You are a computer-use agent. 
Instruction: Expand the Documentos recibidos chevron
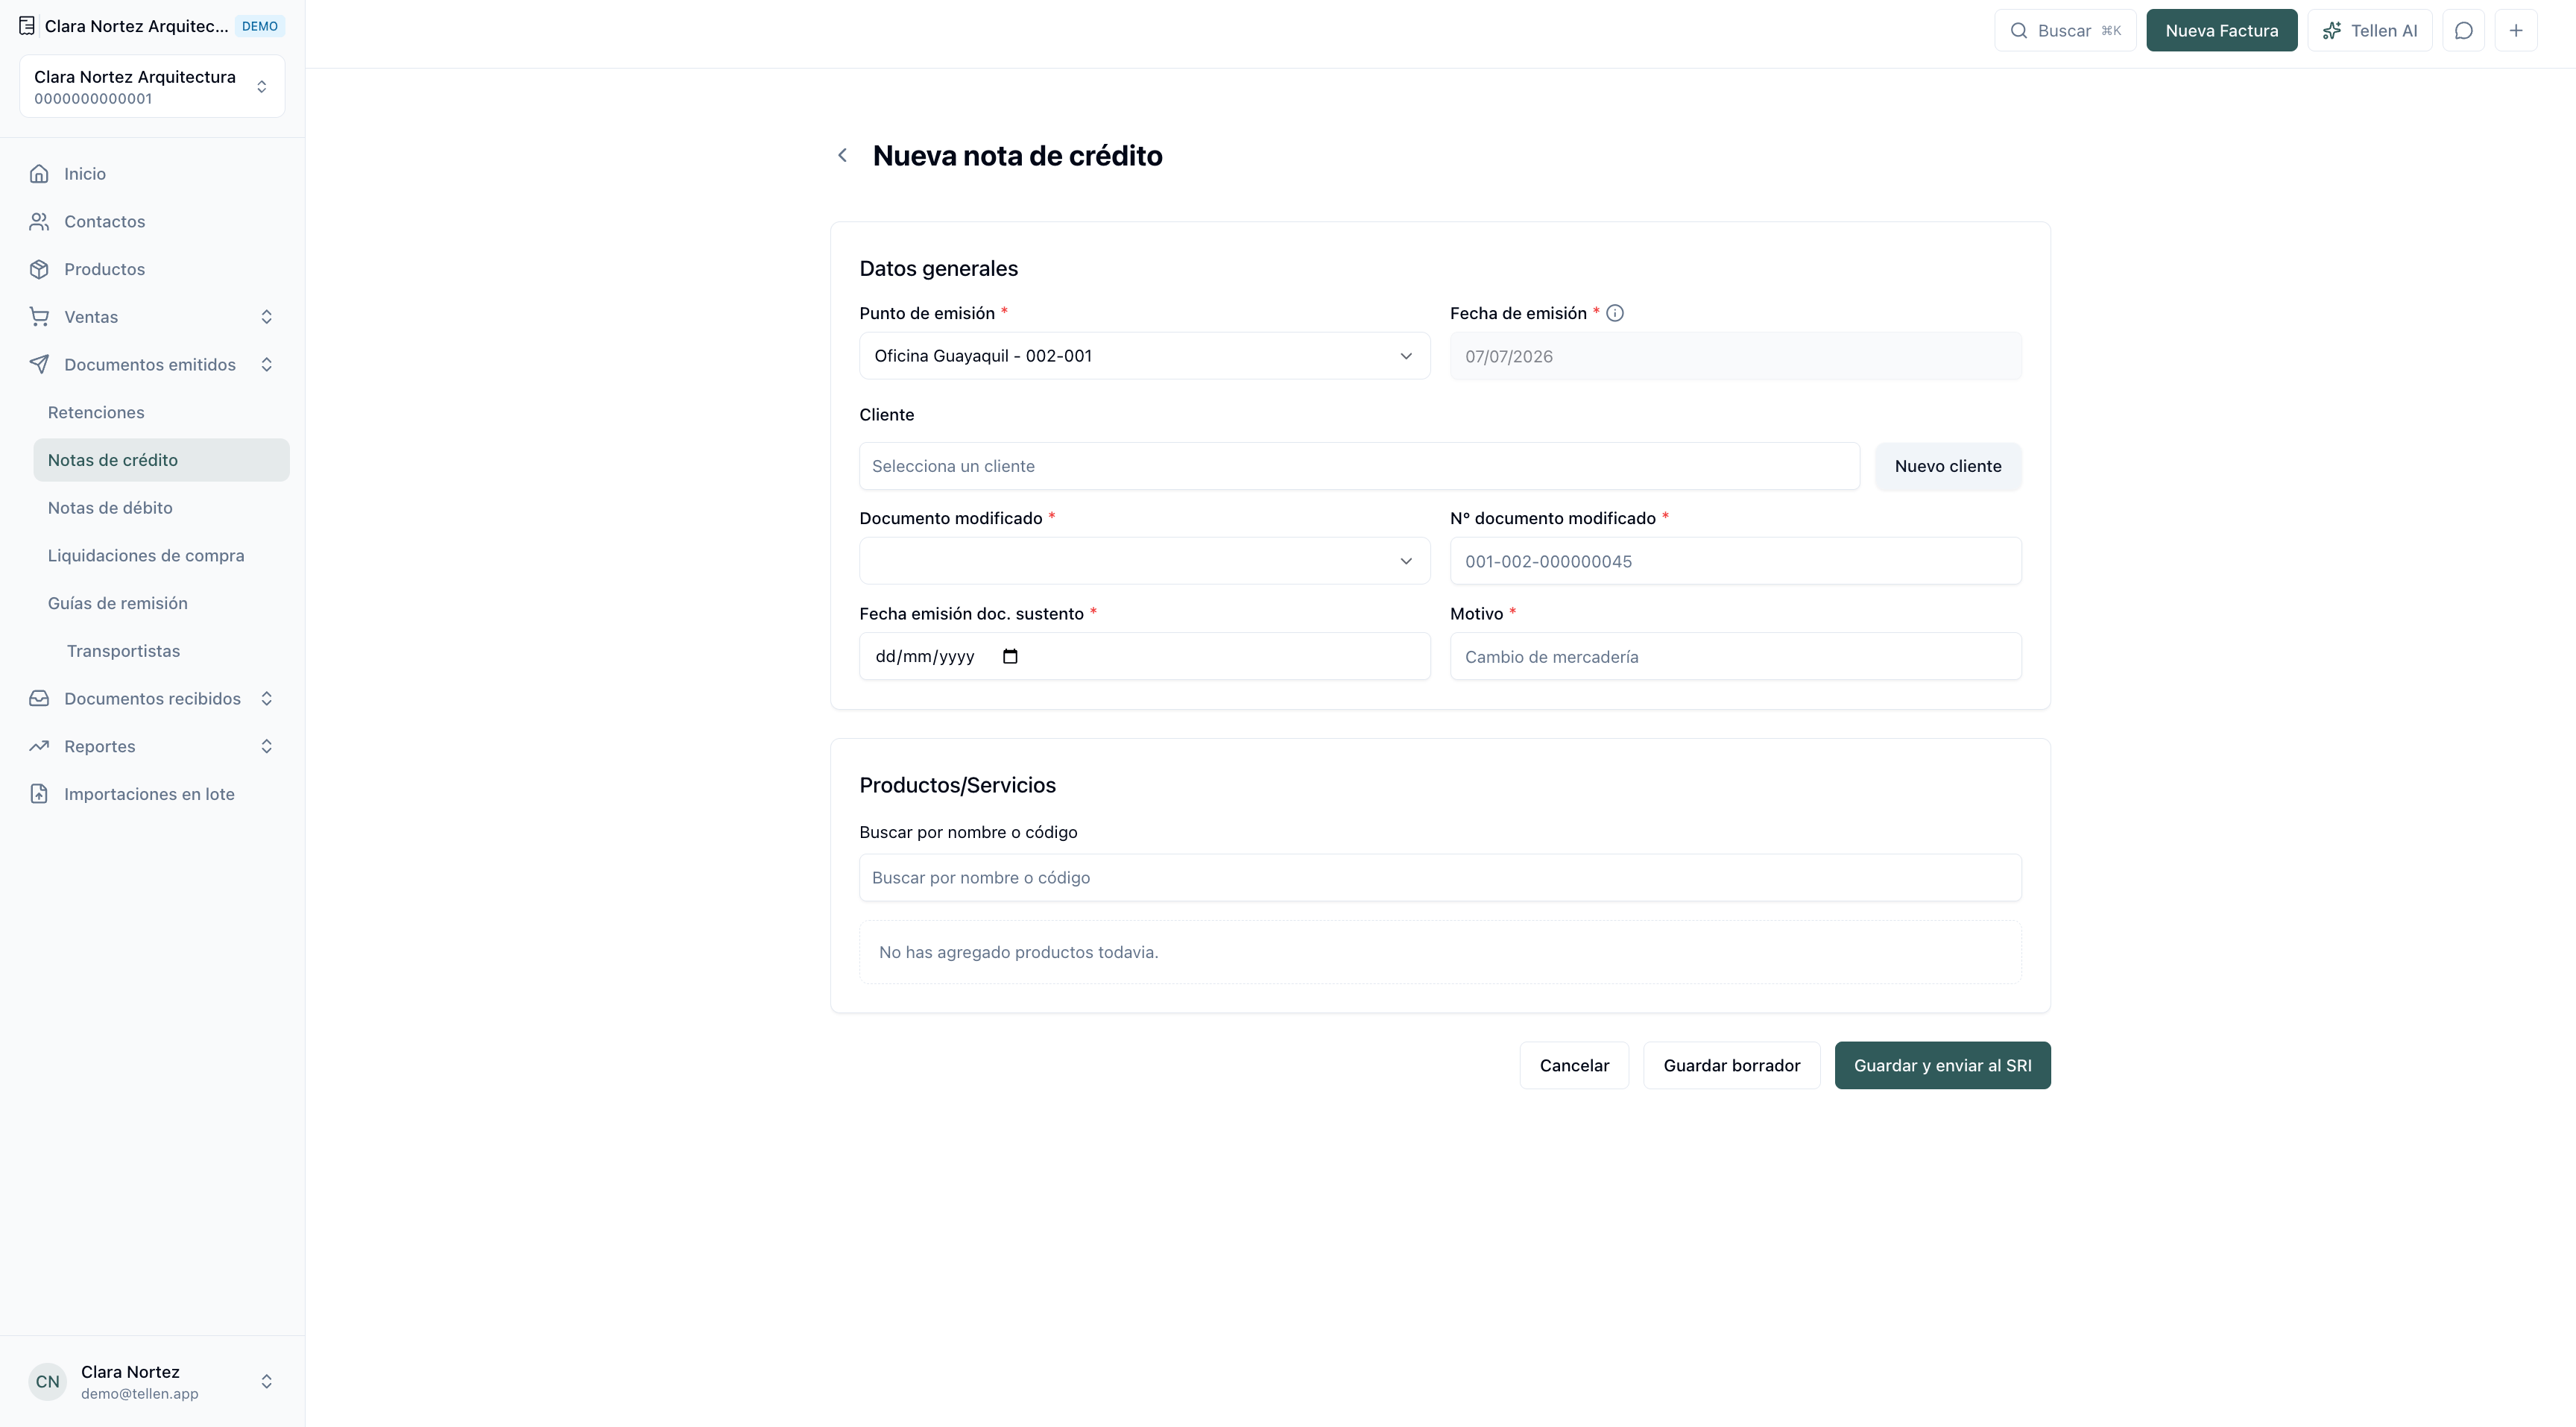pos(267,699)
